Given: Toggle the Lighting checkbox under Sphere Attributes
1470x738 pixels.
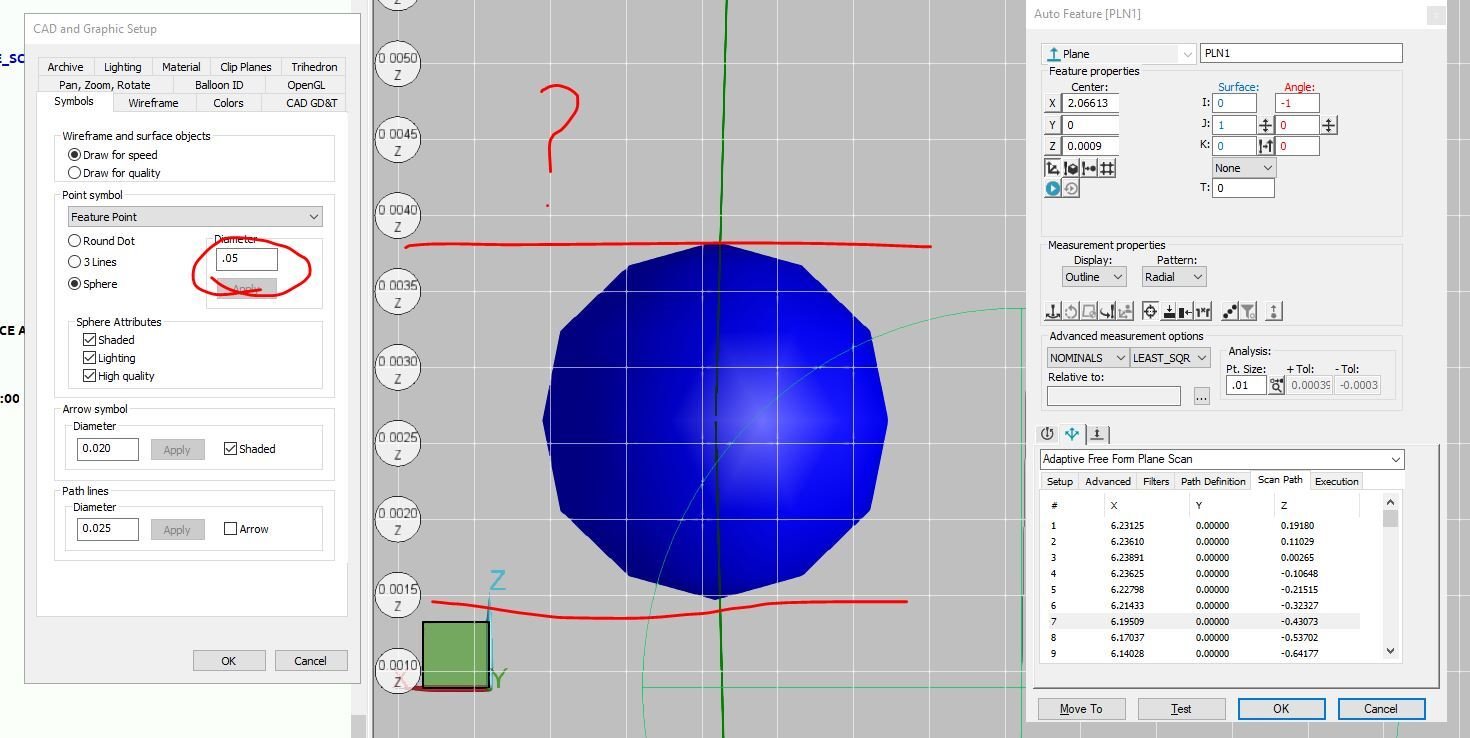Looking at the screenshot, I should [89, 358].
